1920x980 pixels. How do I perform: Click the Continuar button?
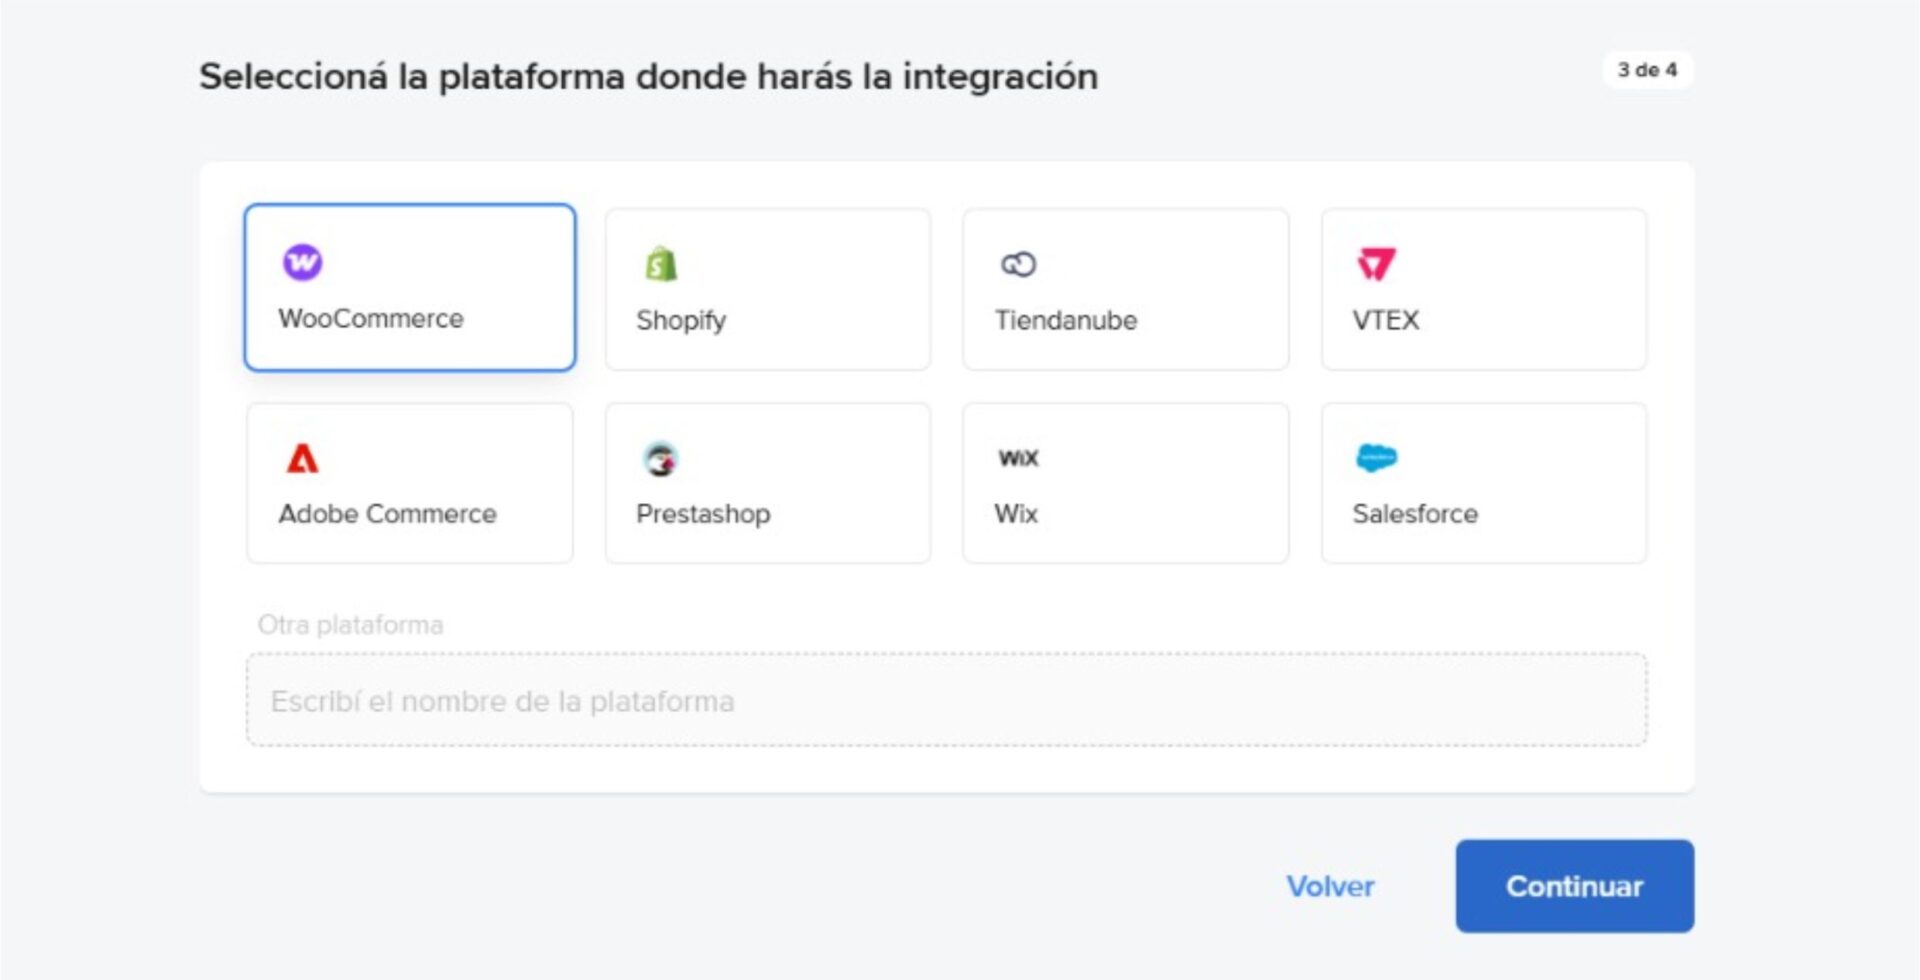tap(1574, 886)
